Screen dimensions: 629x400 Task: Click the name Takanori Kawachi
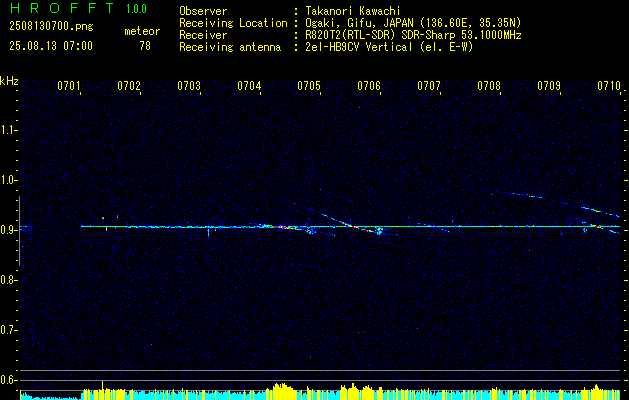pyautogui.click(x=353, y=11)
